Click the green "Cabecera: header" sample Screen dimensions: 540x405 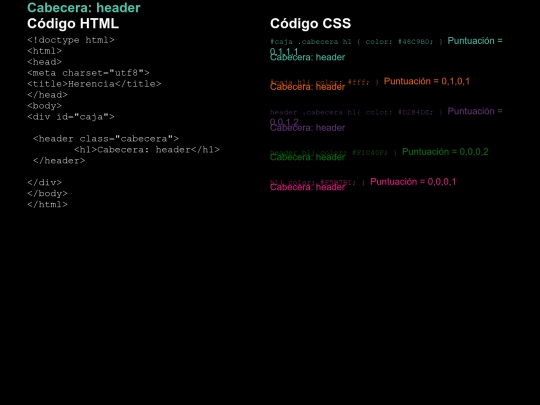307,158
